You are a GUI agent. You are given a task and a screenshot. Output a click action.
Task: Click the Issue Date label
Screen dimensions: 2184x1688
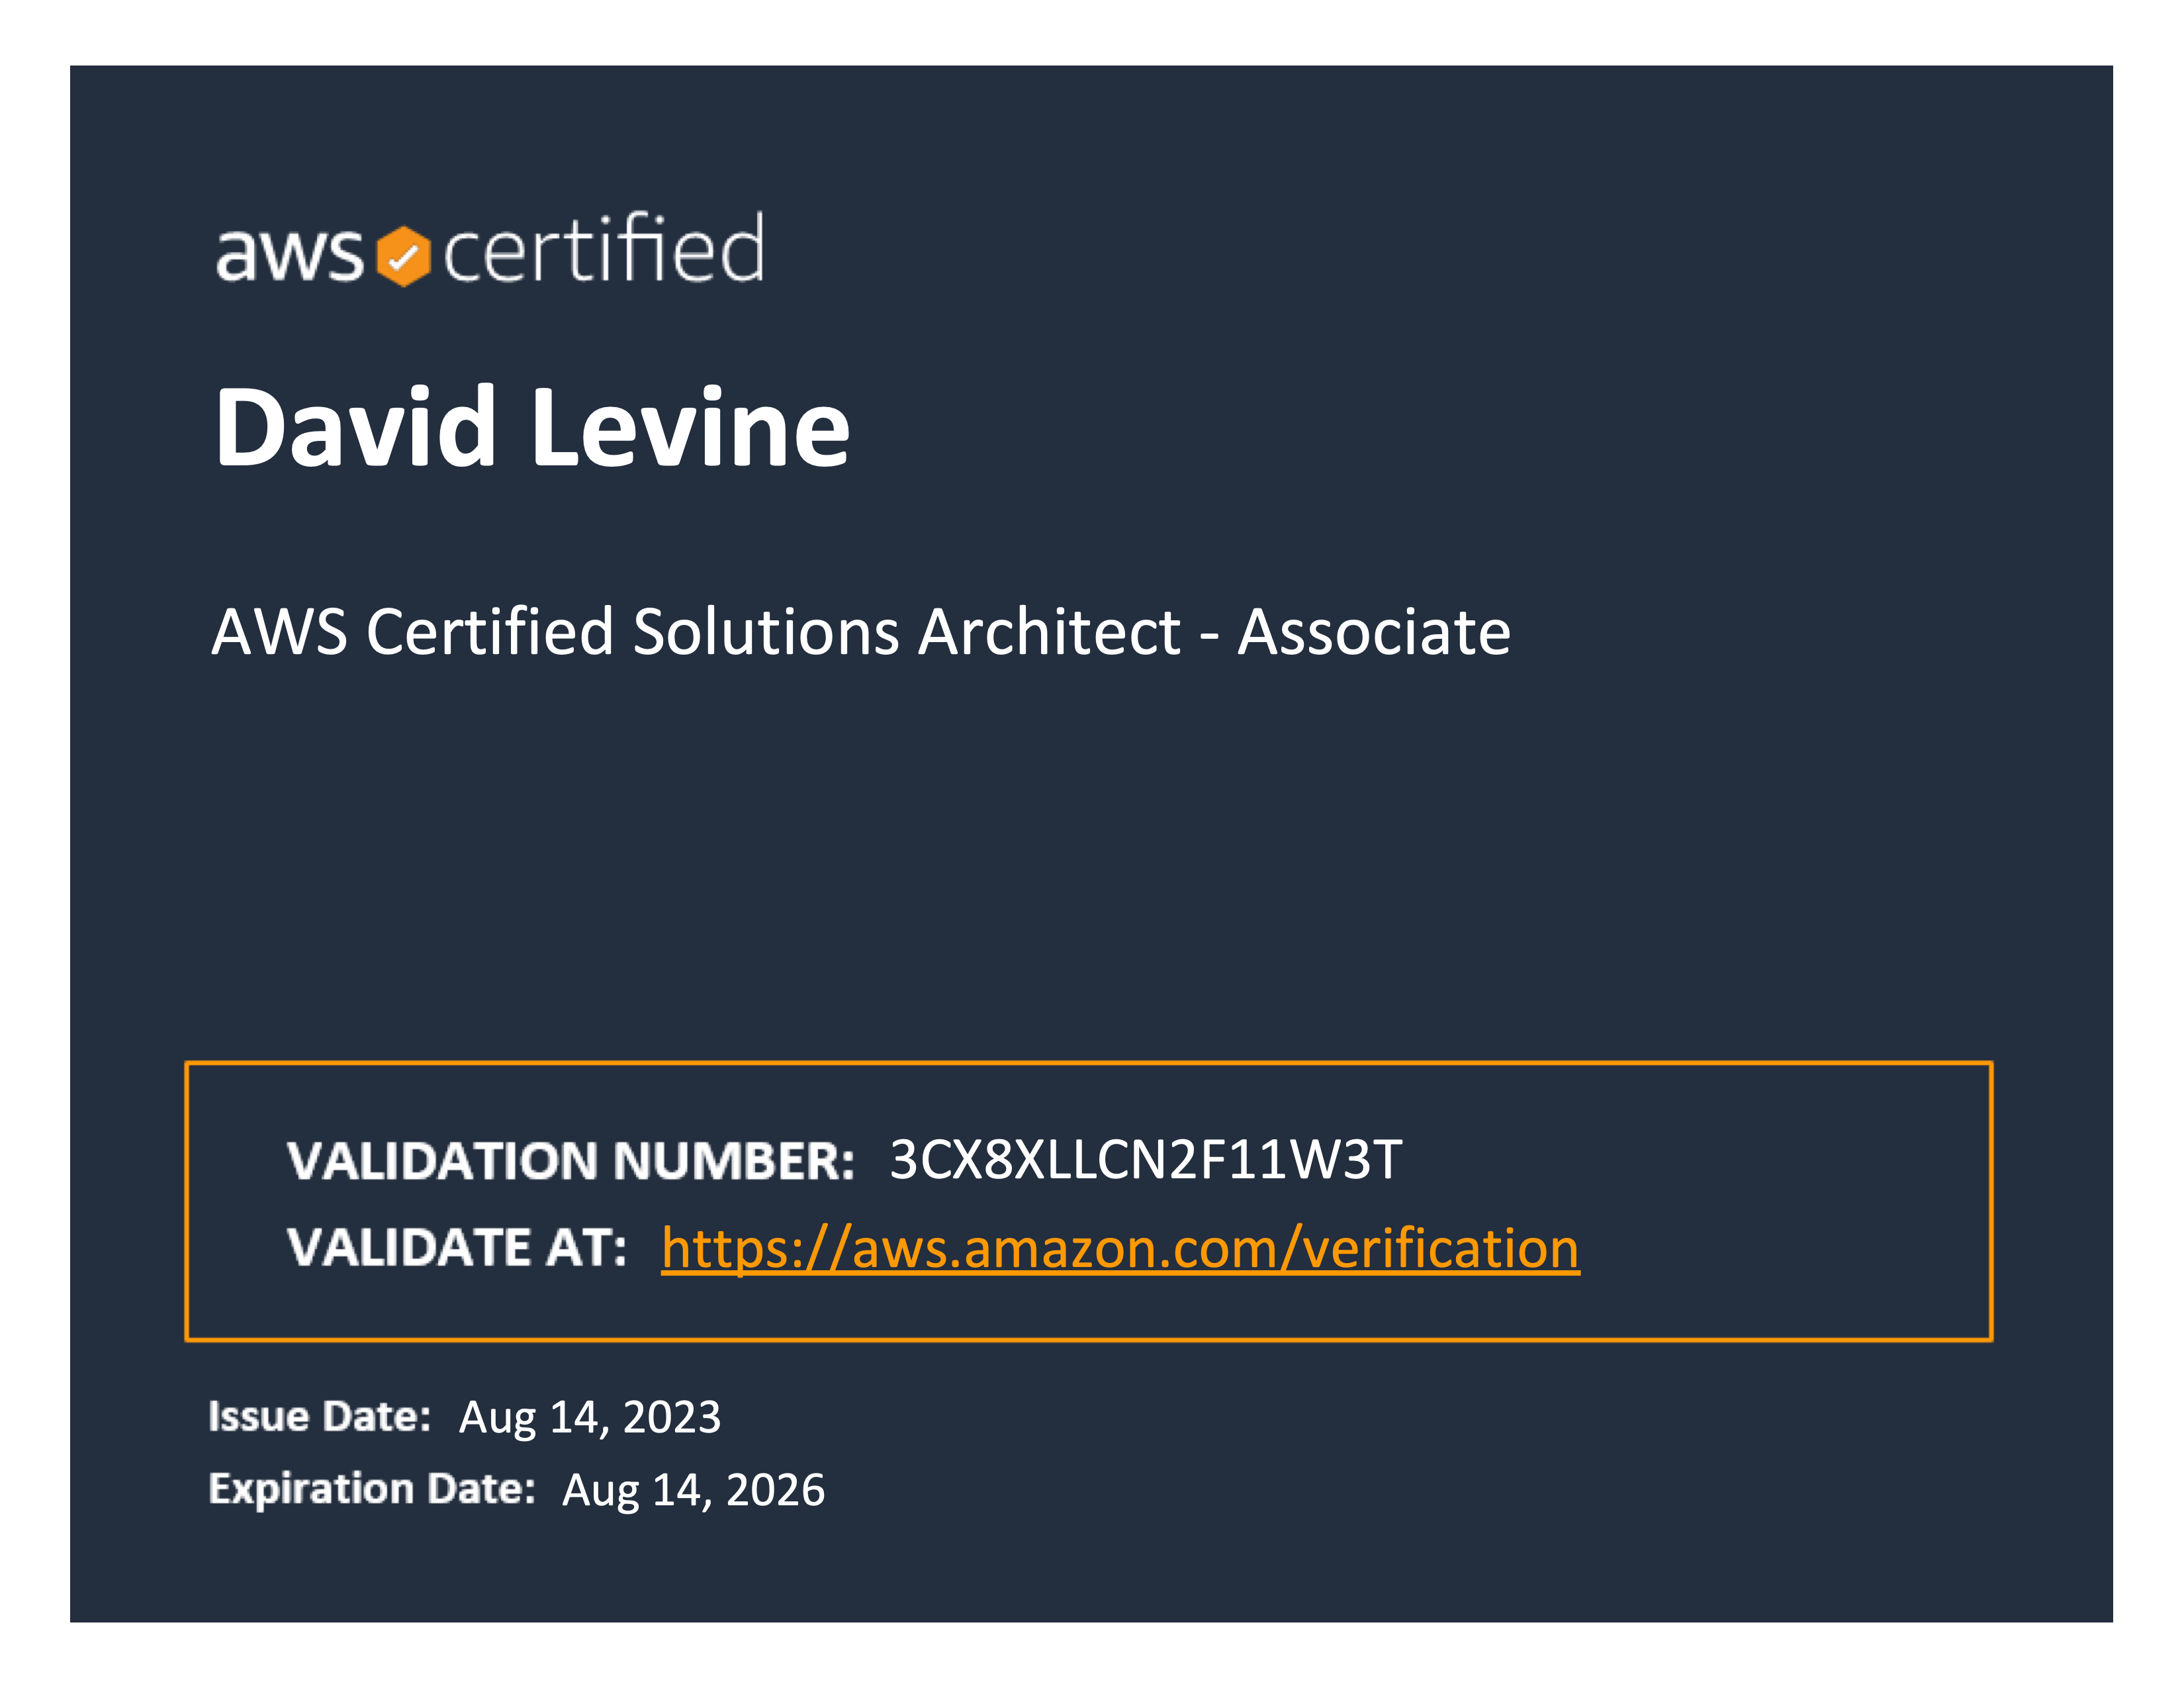320,1417
